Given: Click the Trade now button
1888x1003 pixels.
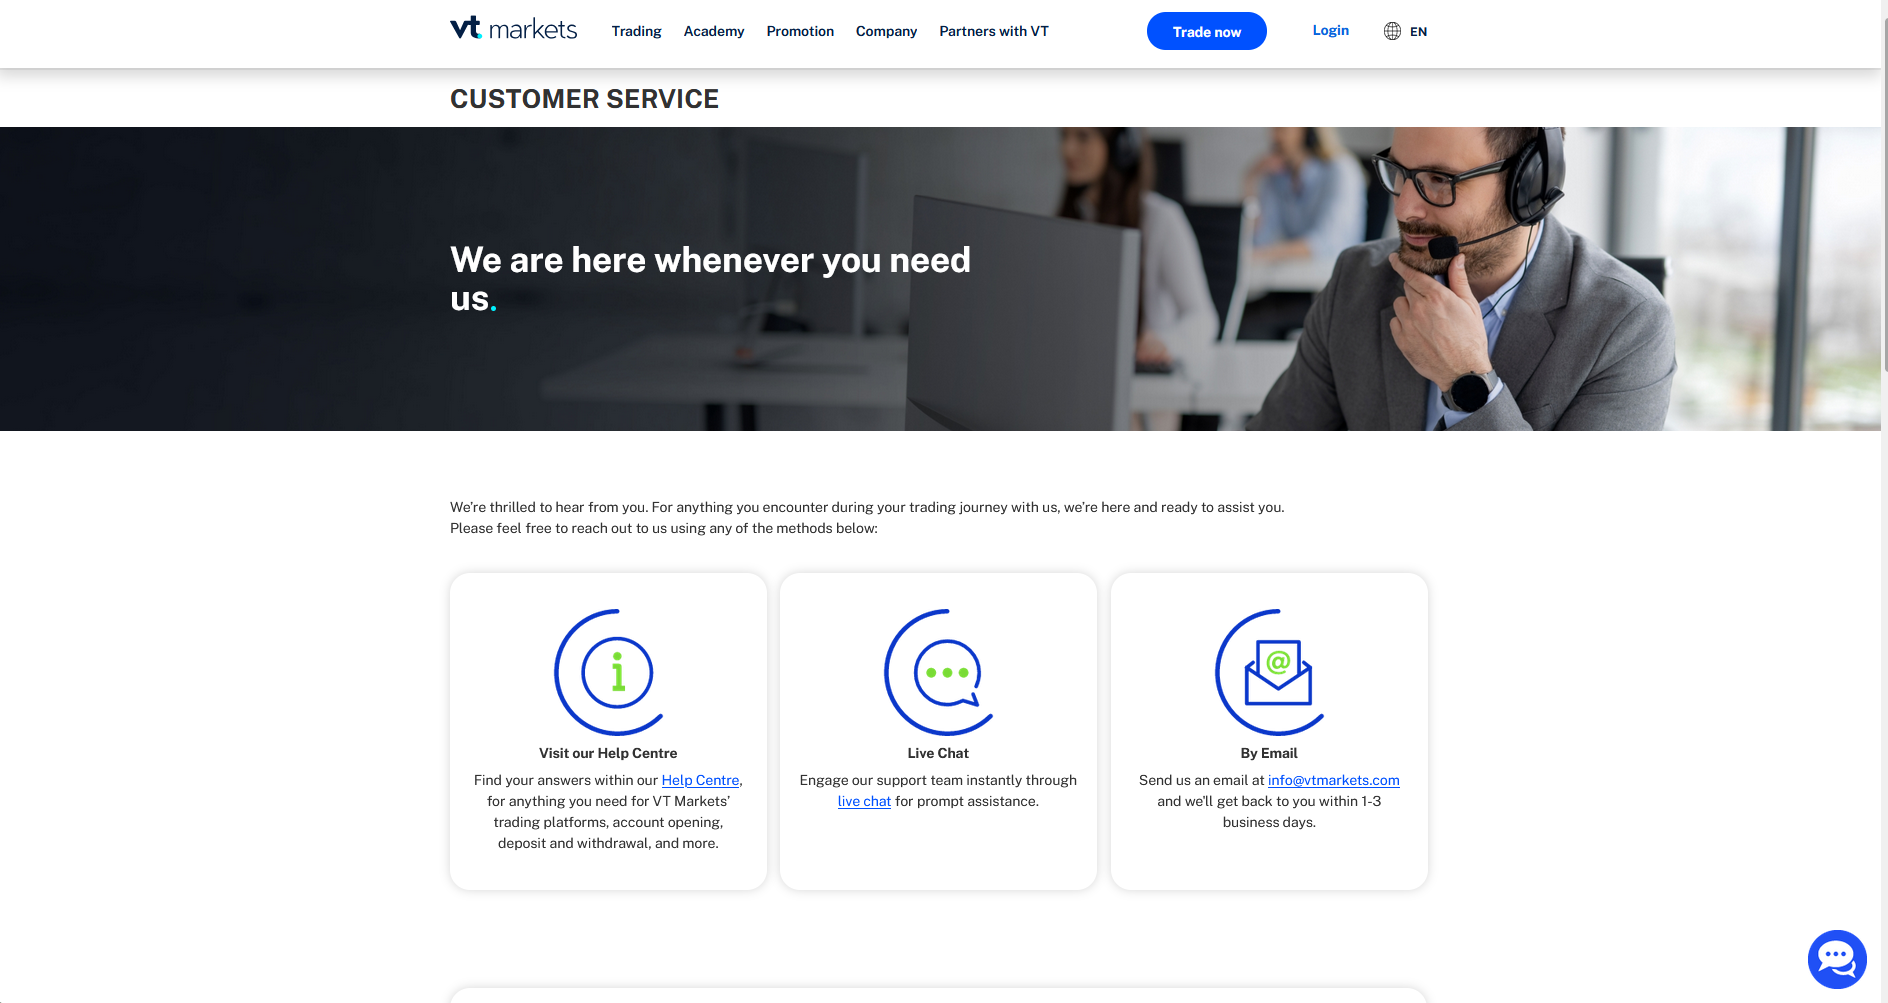Looking at the screenshot, I should (1207, 31).
